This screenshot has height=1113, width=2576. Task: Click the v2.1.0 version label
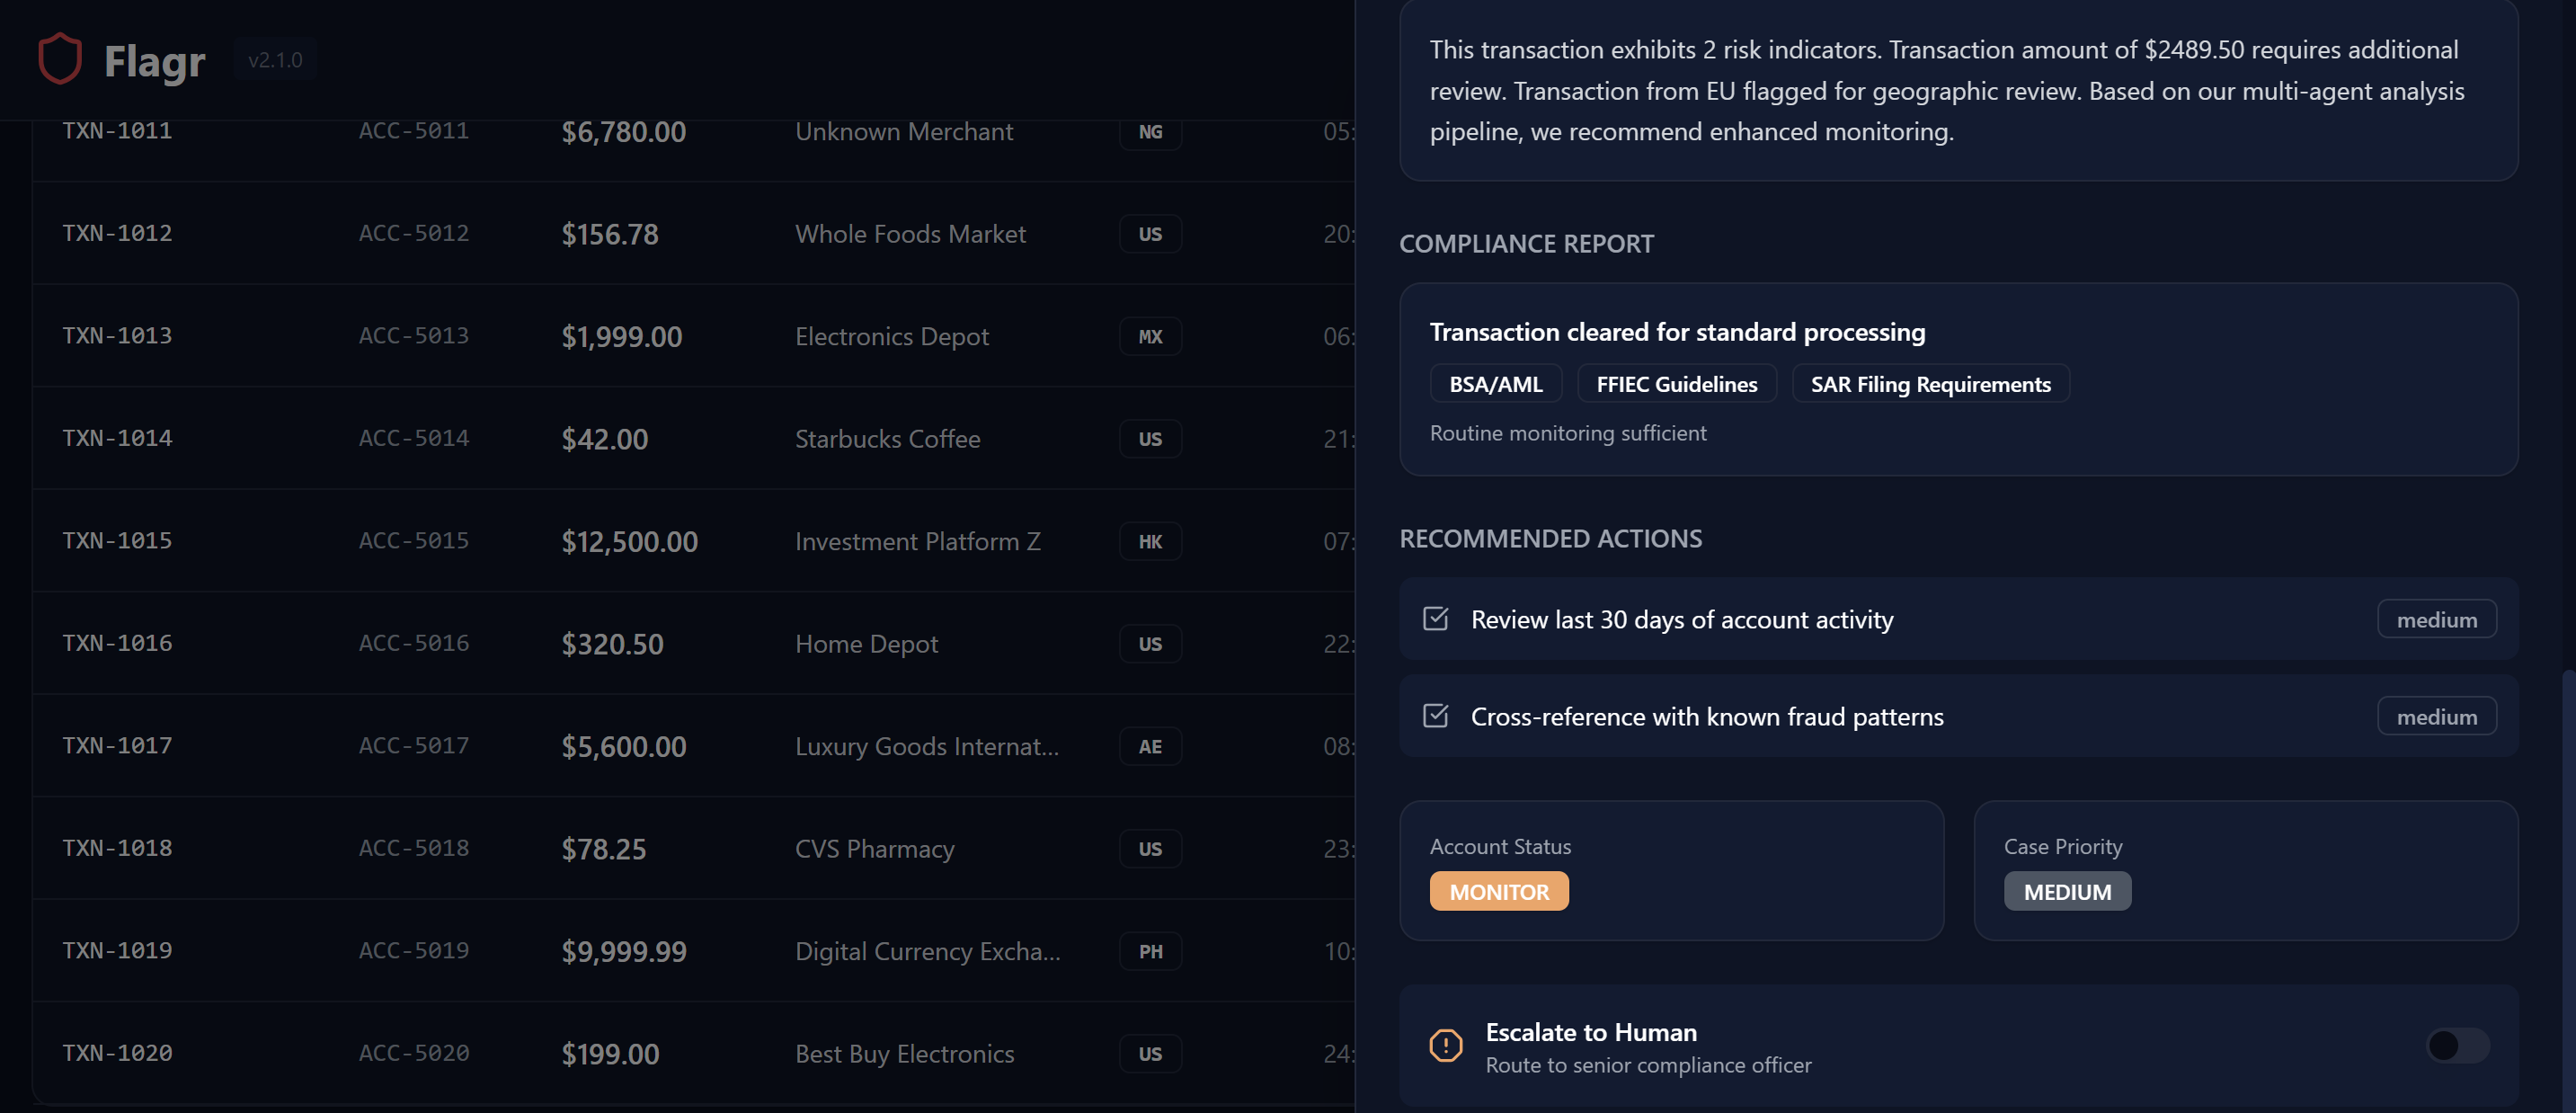click(x=275, y=60)
